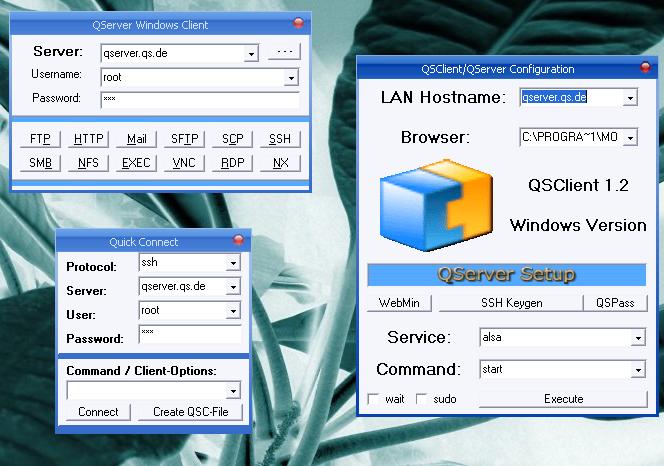Screen dimensions: 664x466
Task: Click the HTTP protocol button
Action: pyautogui.click(x=89, y=139)
